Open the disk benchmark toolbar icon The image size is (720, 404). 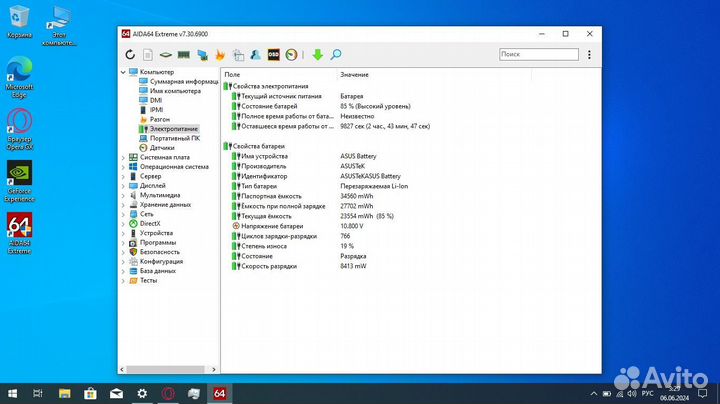tap(165, 55)
